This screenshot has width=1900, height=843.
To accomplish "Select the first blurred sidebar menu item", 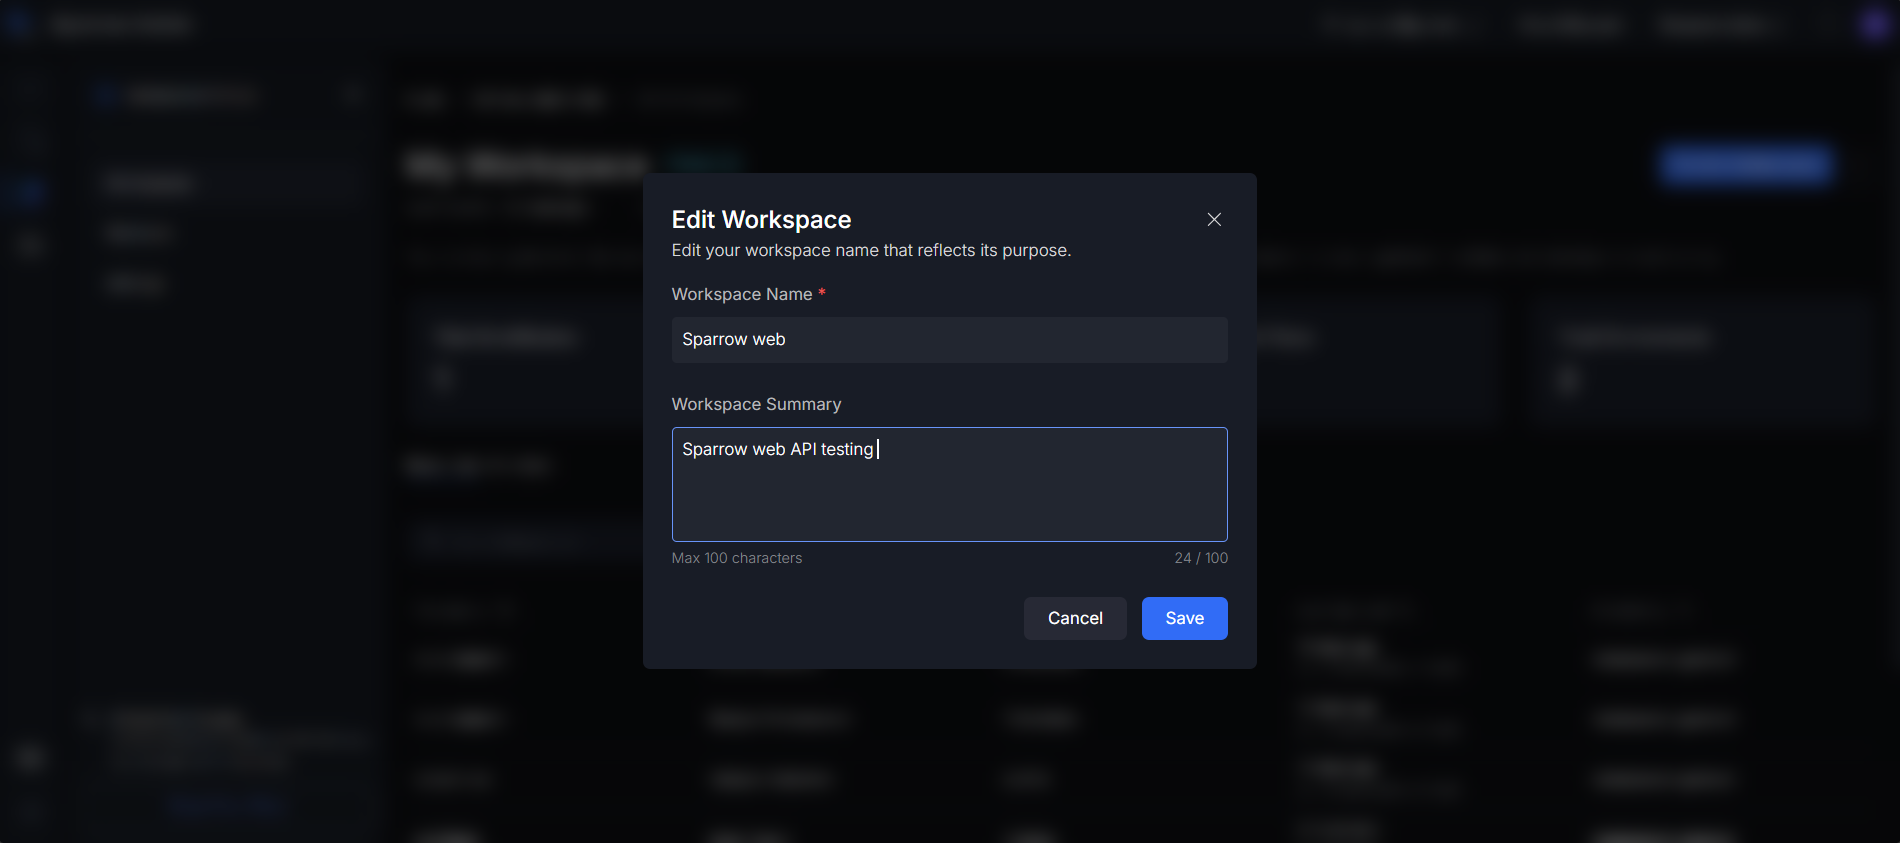I will pos(150,183).
